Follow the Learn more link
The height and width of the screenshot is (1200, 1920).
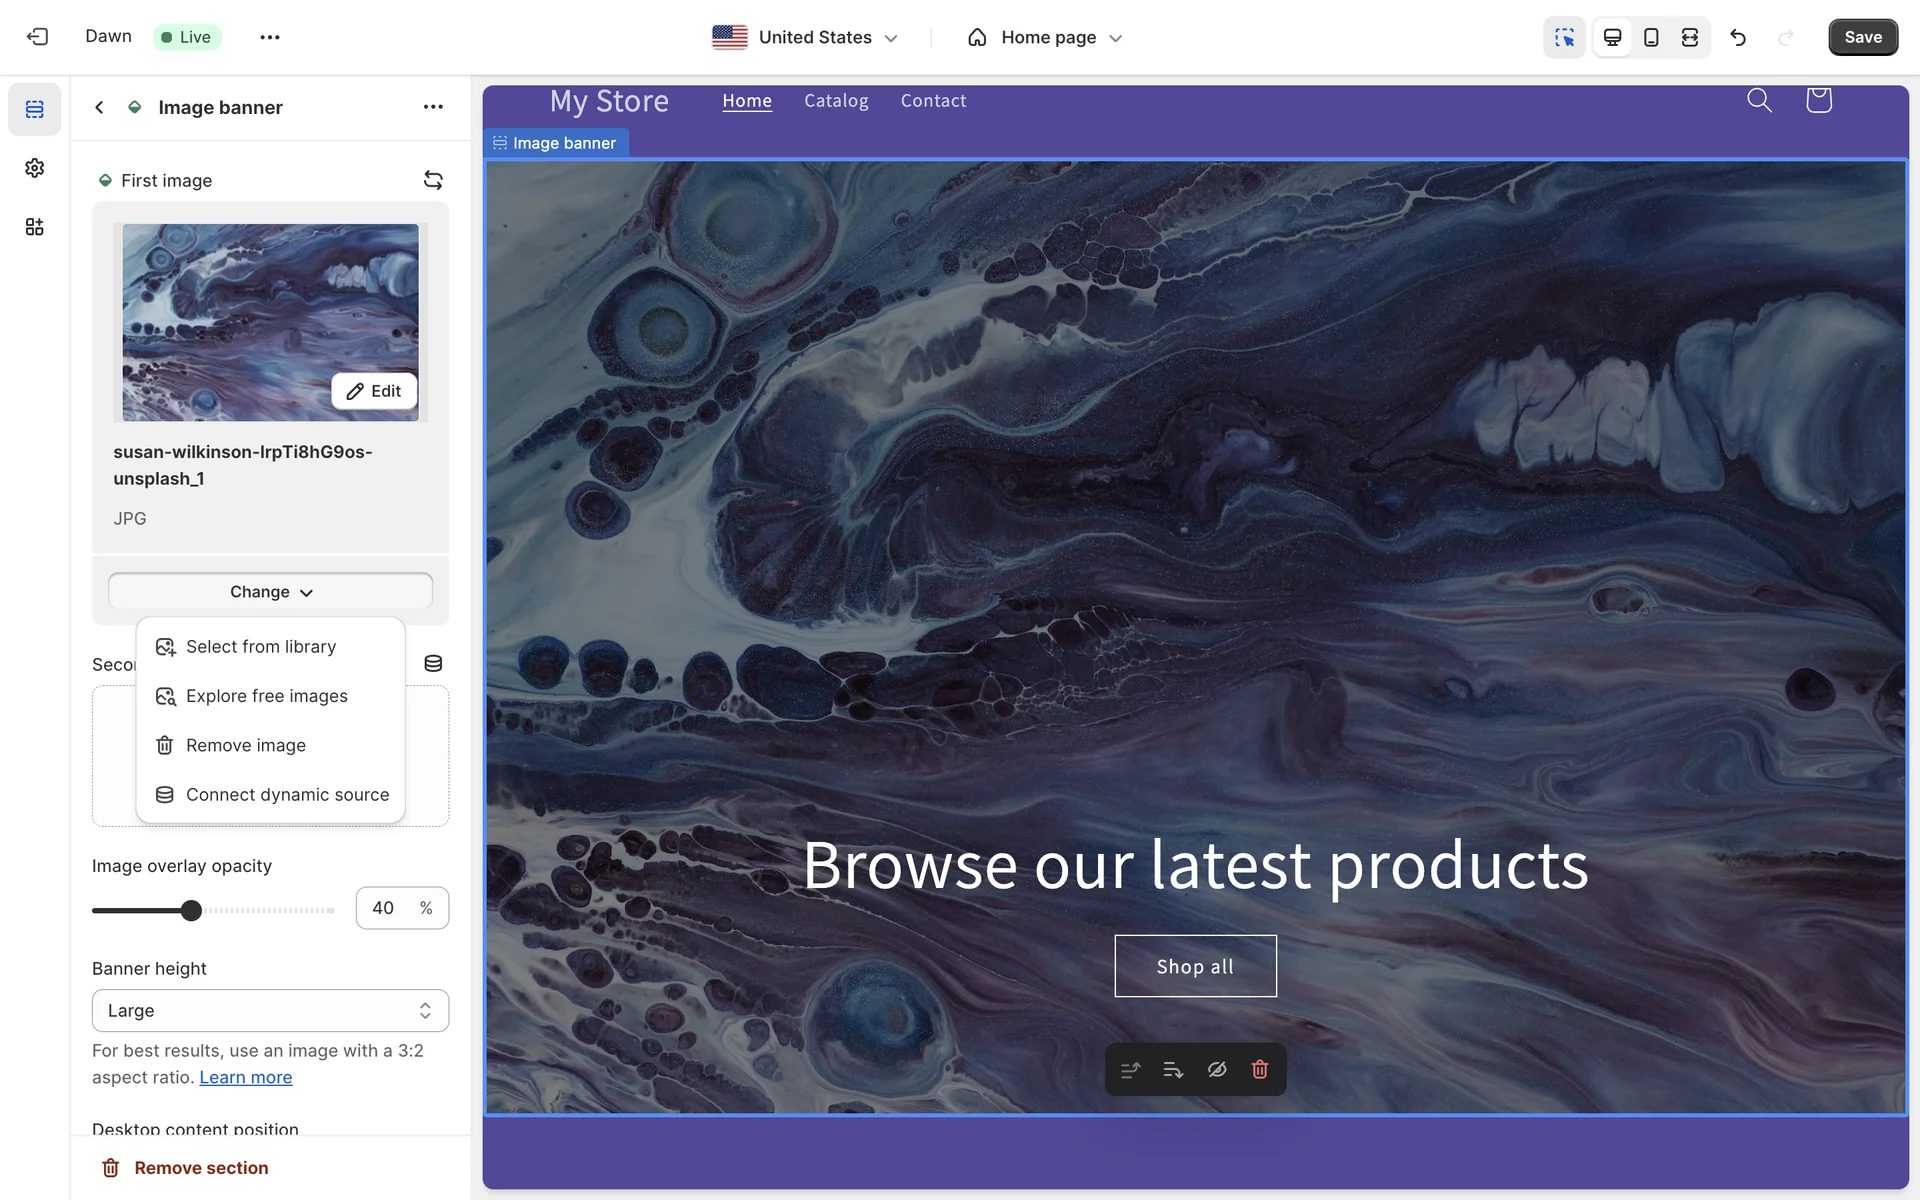pos(245,1077)
